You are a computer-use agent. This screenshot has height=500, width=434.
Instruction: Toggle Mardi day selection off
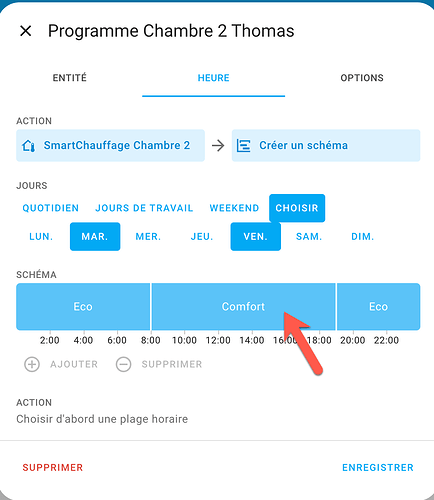95,236
